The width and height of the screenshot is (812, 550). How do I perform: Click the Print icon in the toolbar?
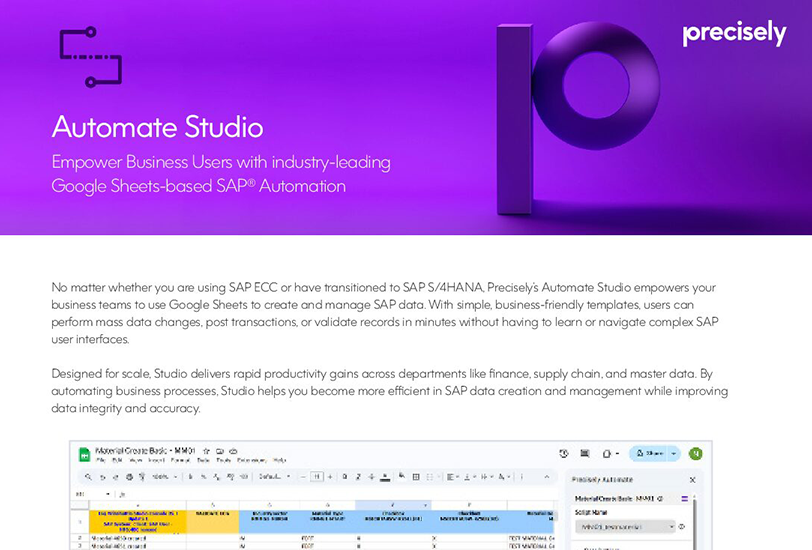tap(129, 477)
